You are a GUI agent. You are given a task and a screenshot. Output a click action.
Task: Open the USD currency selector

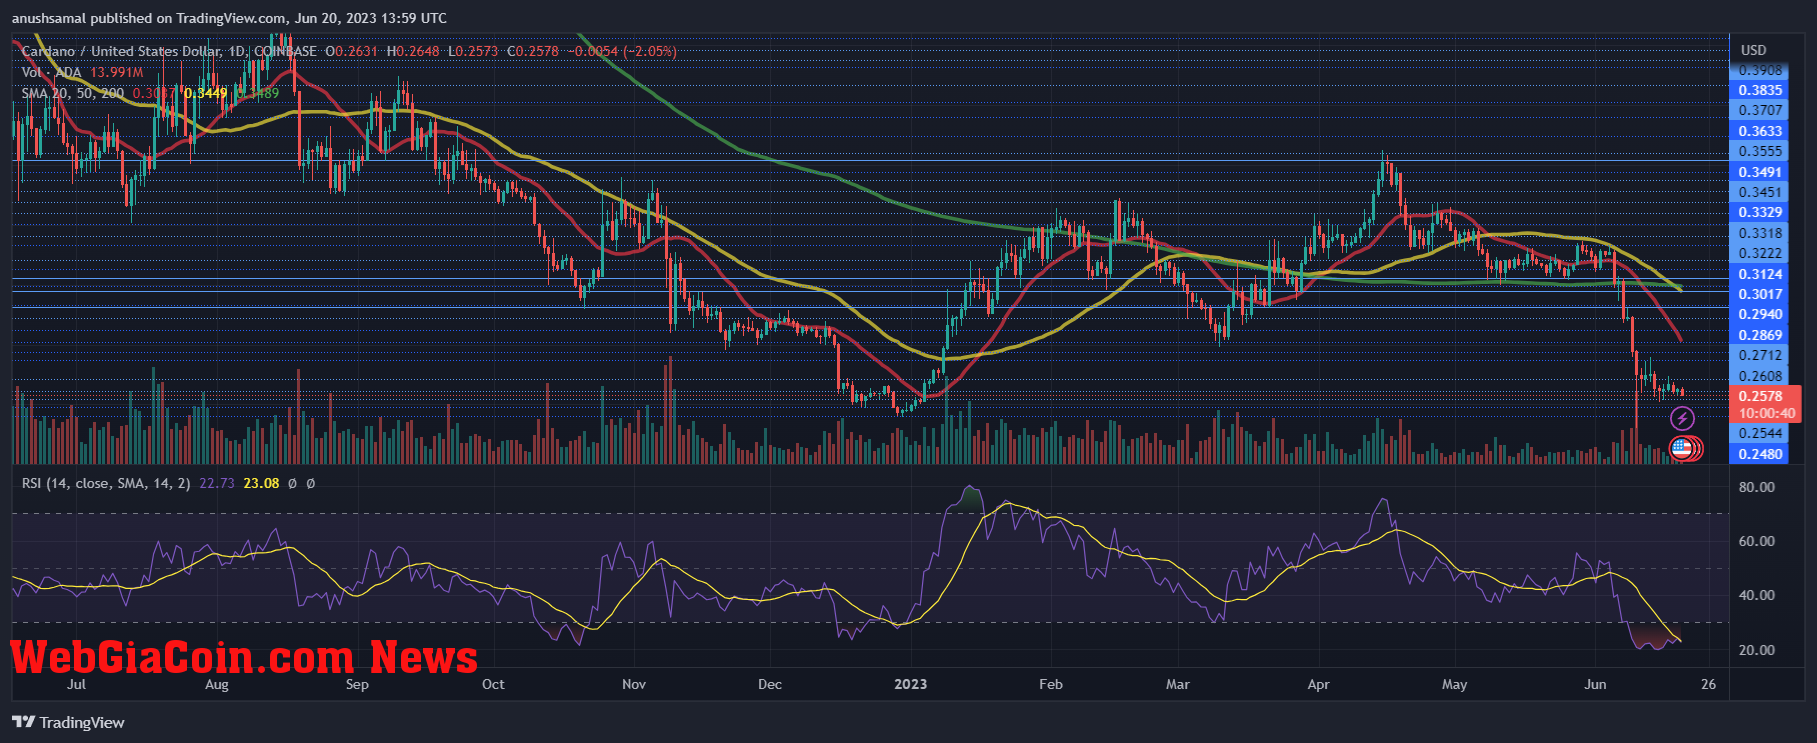tap(1754, 50)
